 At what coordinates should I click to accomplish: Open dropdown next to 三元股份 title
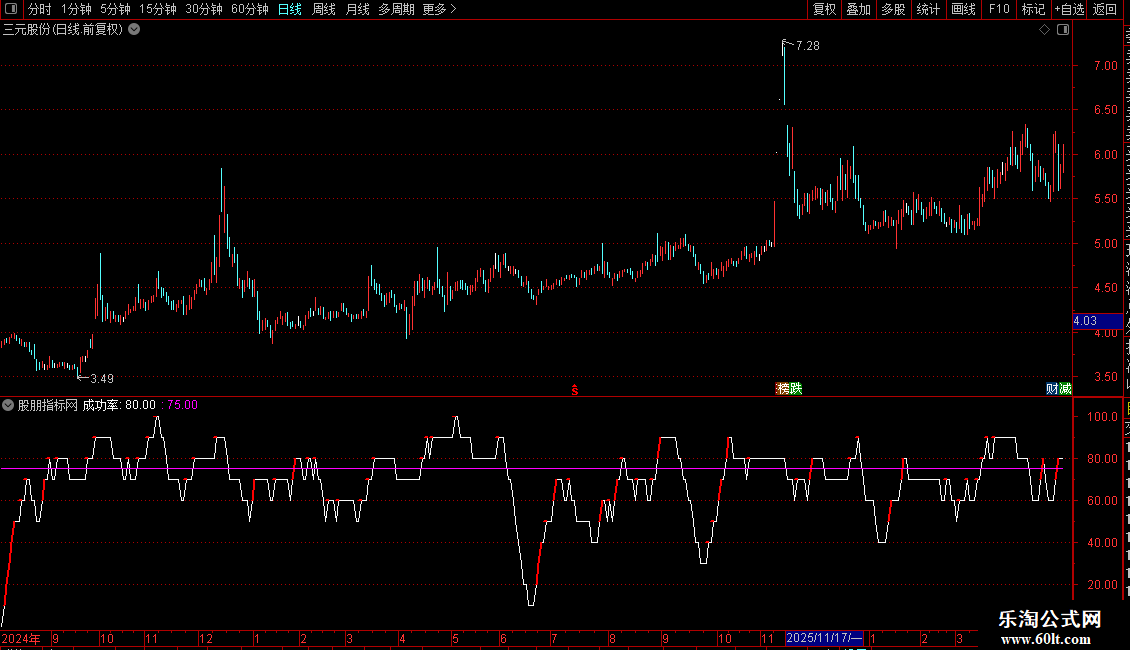134,30
